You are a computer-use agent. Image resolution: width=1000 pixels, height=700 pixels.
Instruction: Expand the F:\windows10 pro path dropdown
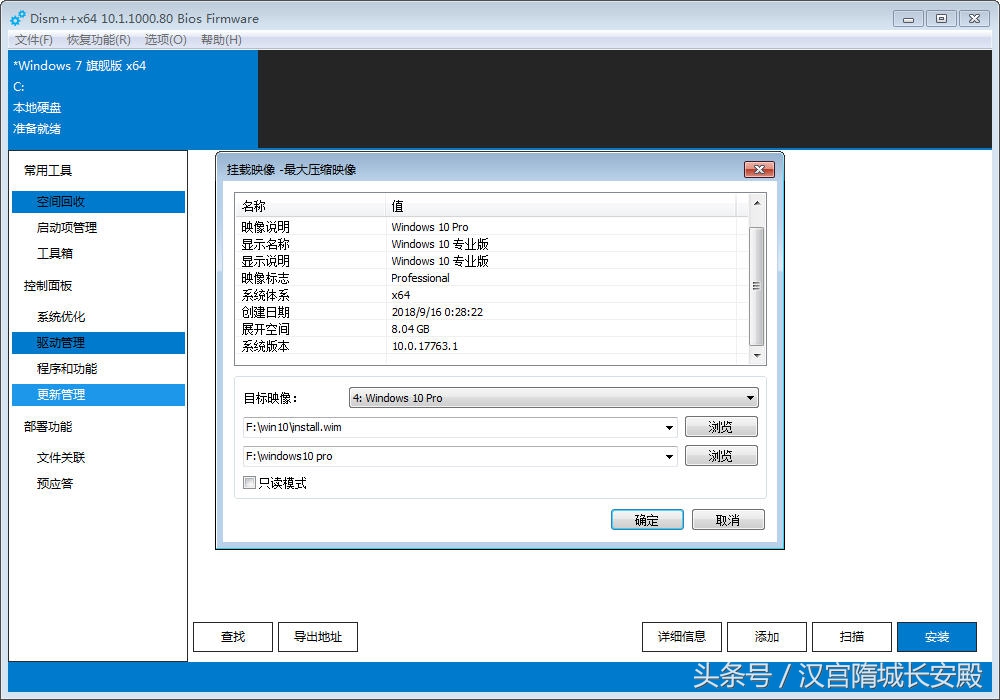pos(669,456)
